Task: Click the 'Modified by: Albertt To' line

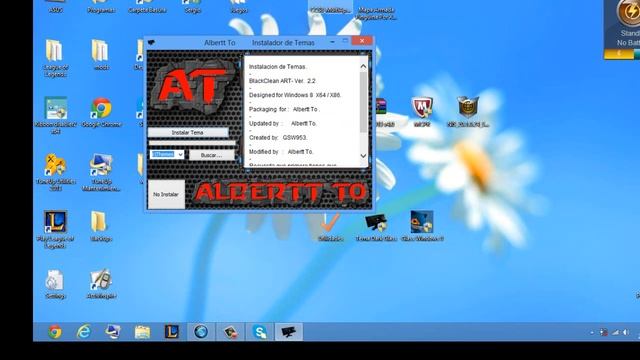Action: (281, 152)
